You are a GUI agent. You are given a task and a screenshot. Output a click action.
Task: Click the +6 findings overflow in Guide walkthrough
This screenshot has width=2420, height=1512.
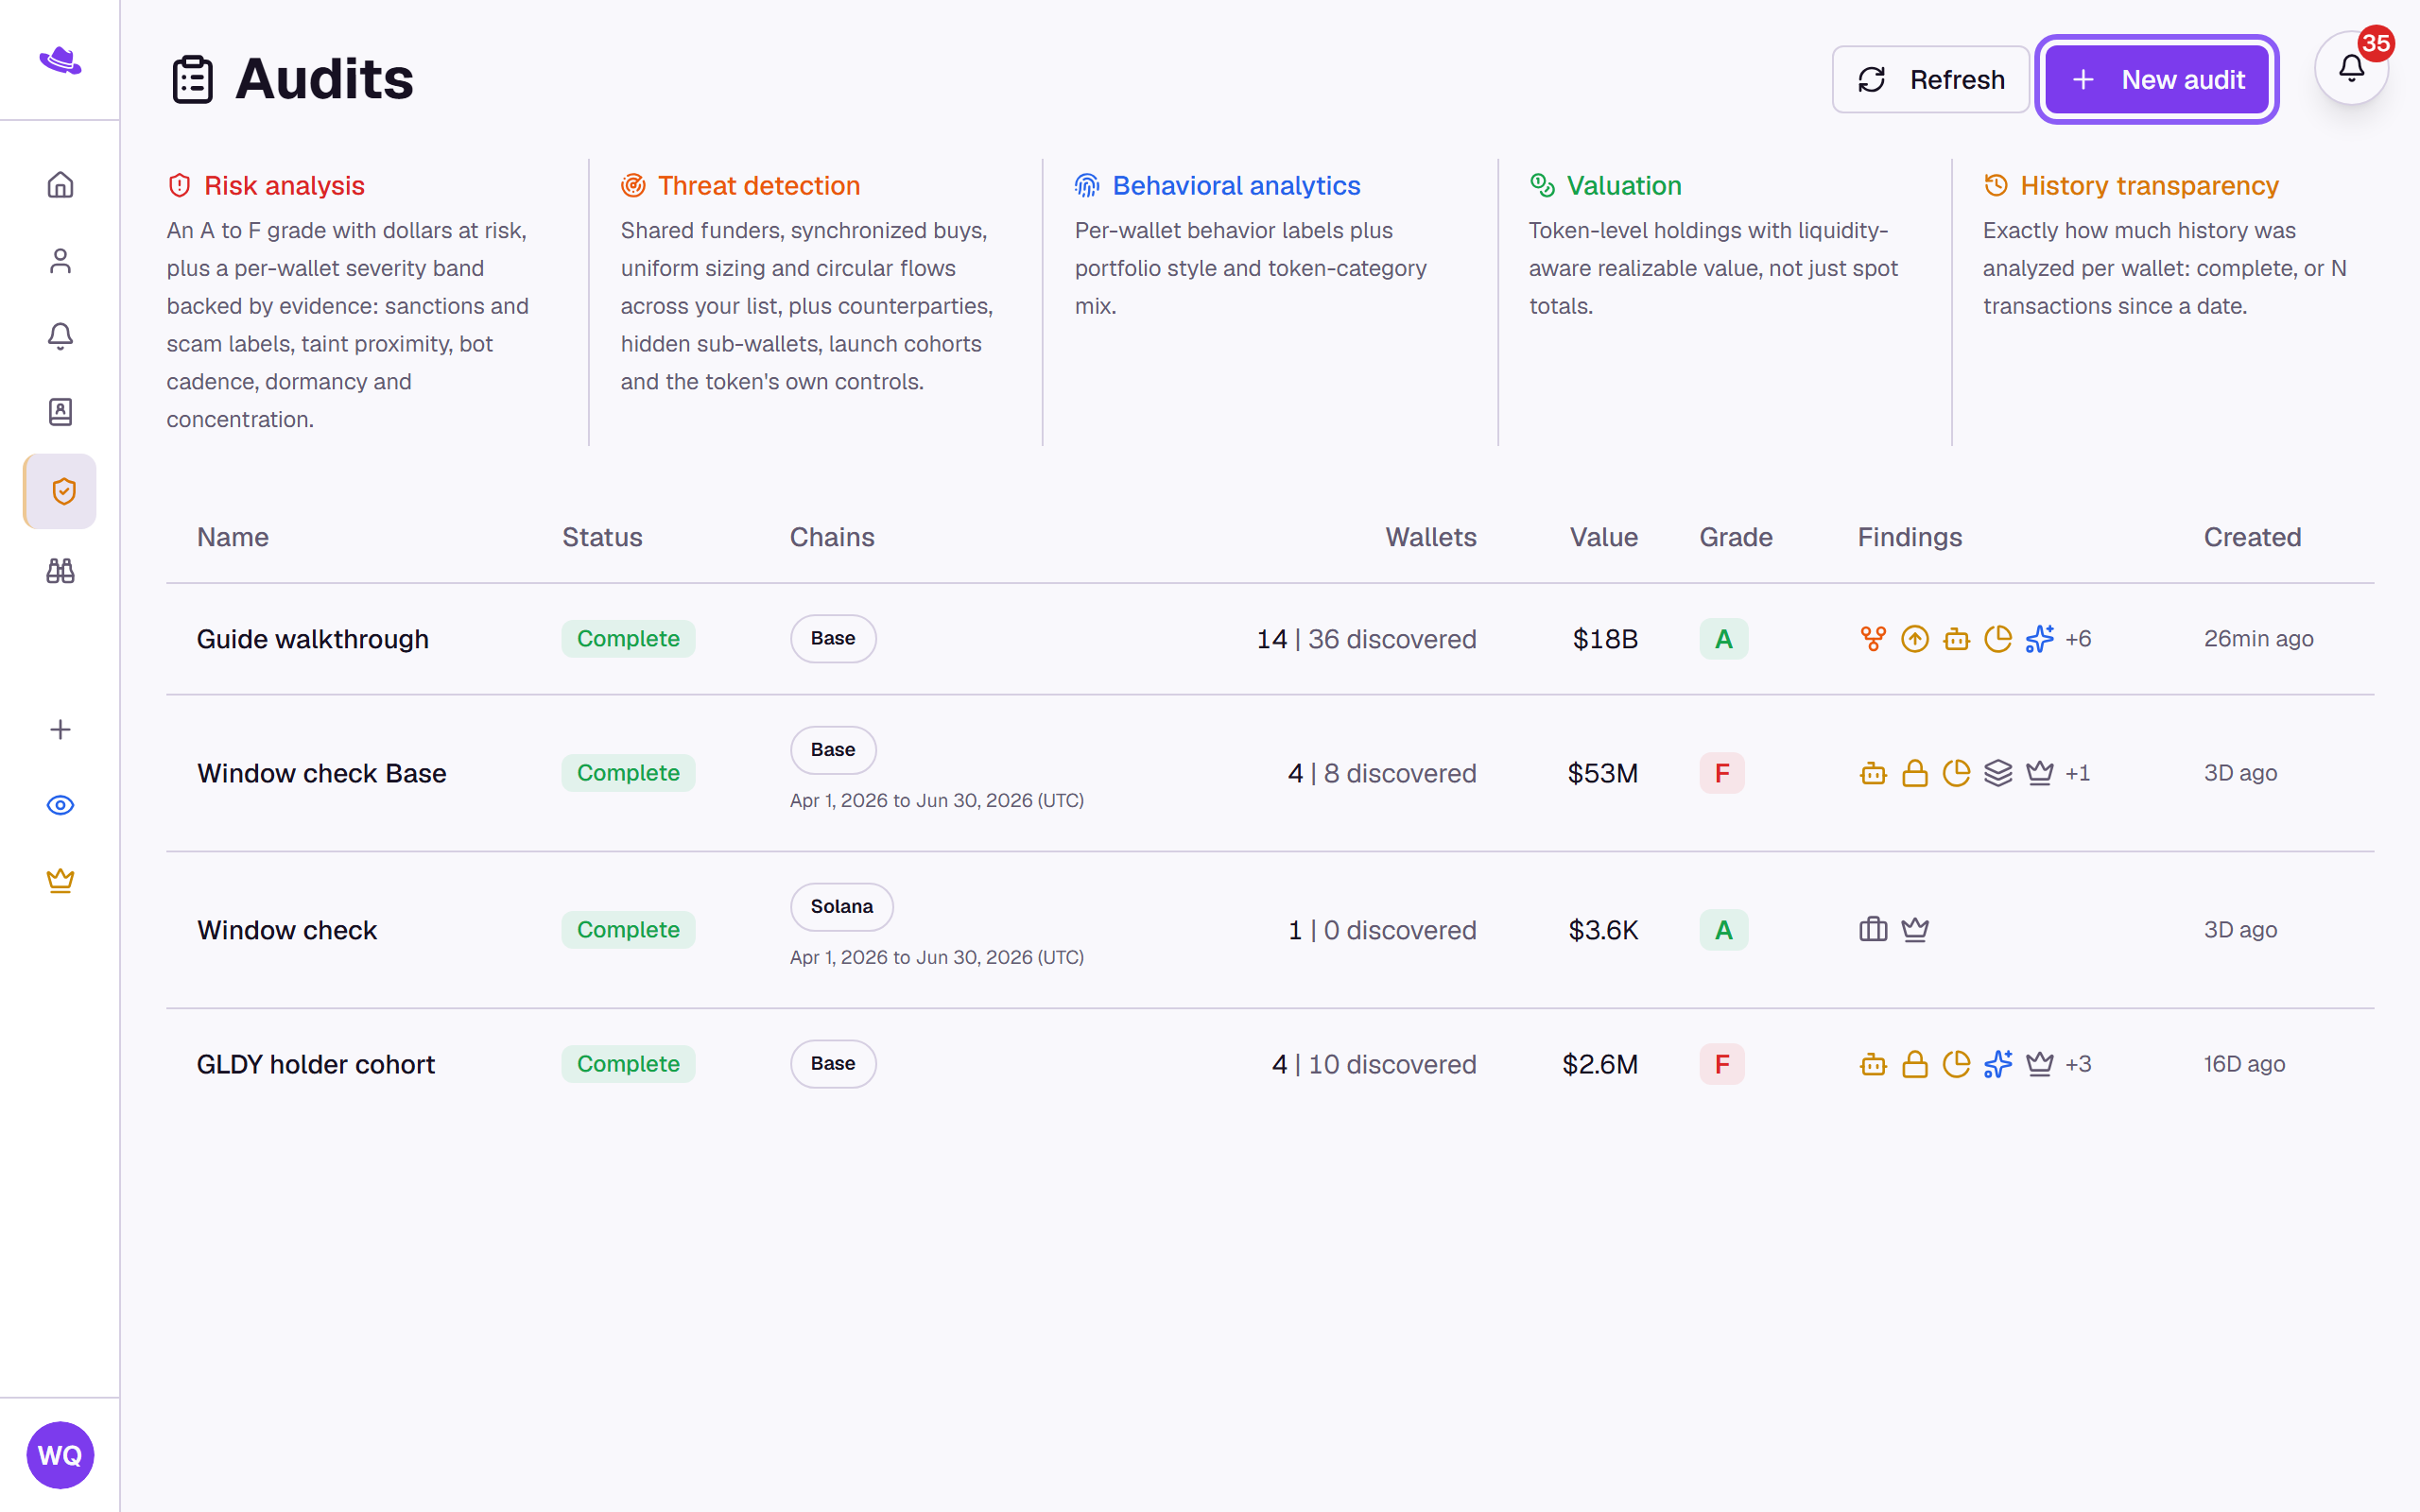click(x=2078, y=639)
